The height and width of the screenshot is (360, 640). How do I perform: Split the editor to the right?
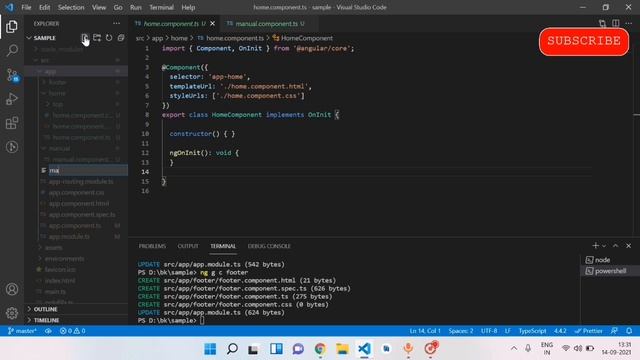pos(616,24)
